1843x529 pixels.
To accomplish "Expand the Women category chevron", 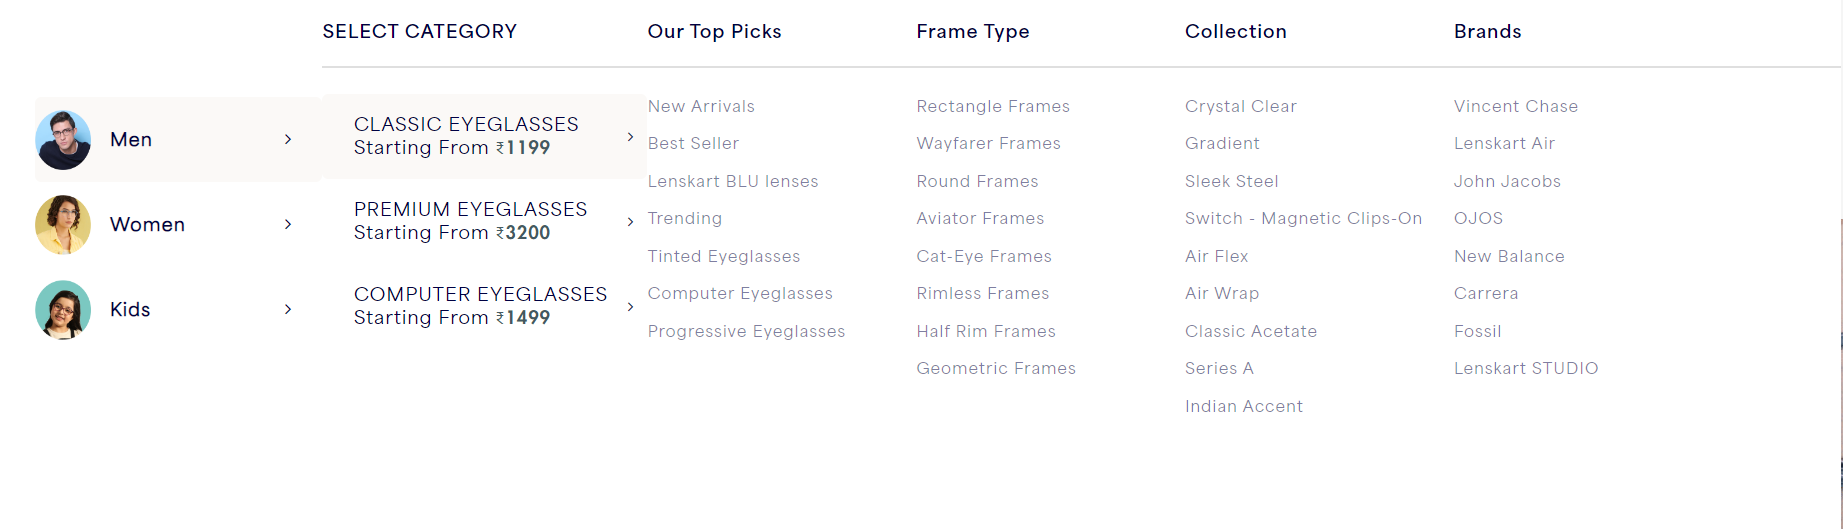I will [288, 224].
